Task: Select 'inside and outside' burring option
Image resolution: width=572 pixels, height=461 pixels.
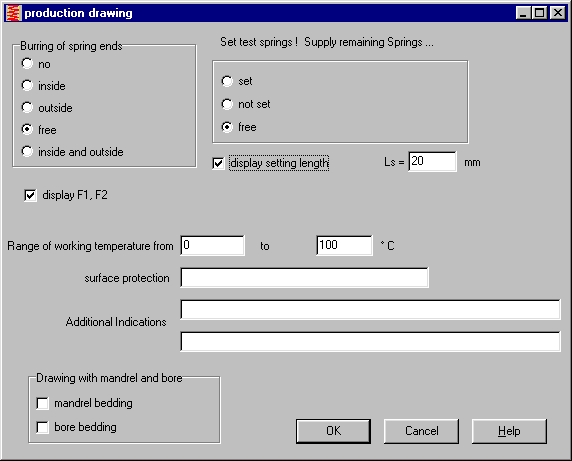Action: 27,151
